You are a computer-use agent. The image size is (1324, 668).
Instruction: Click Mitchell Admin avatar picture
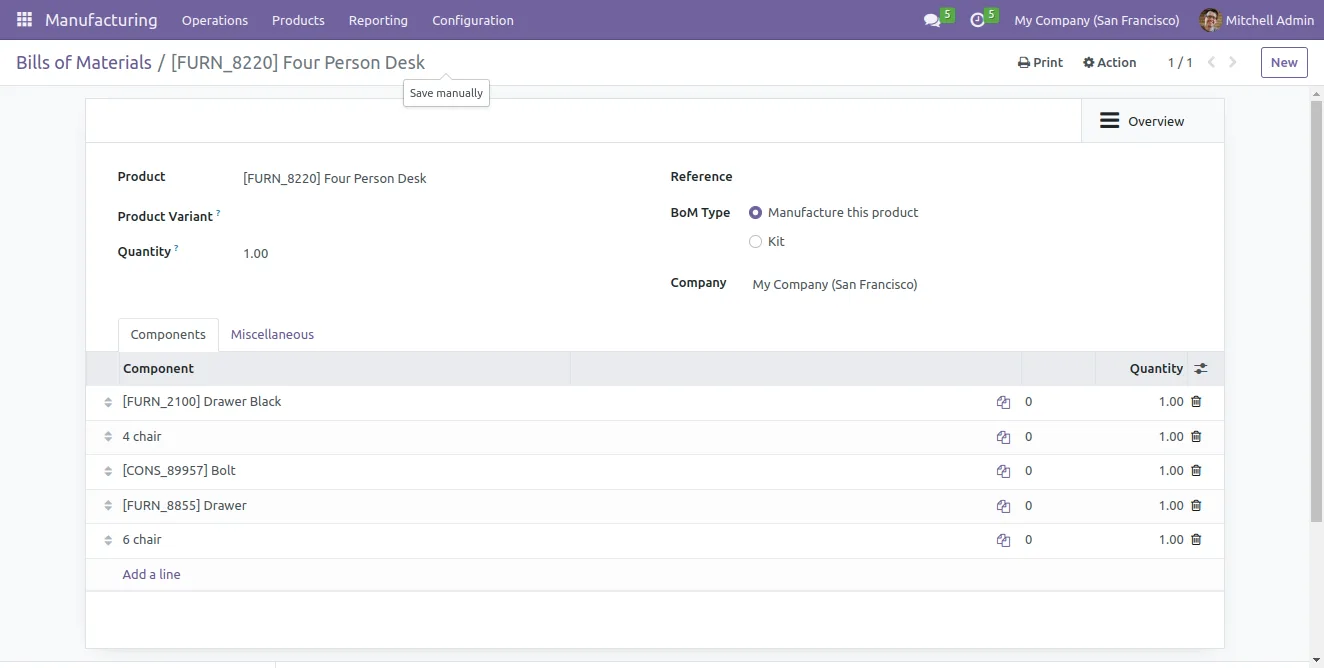(x=1210, y=20)
